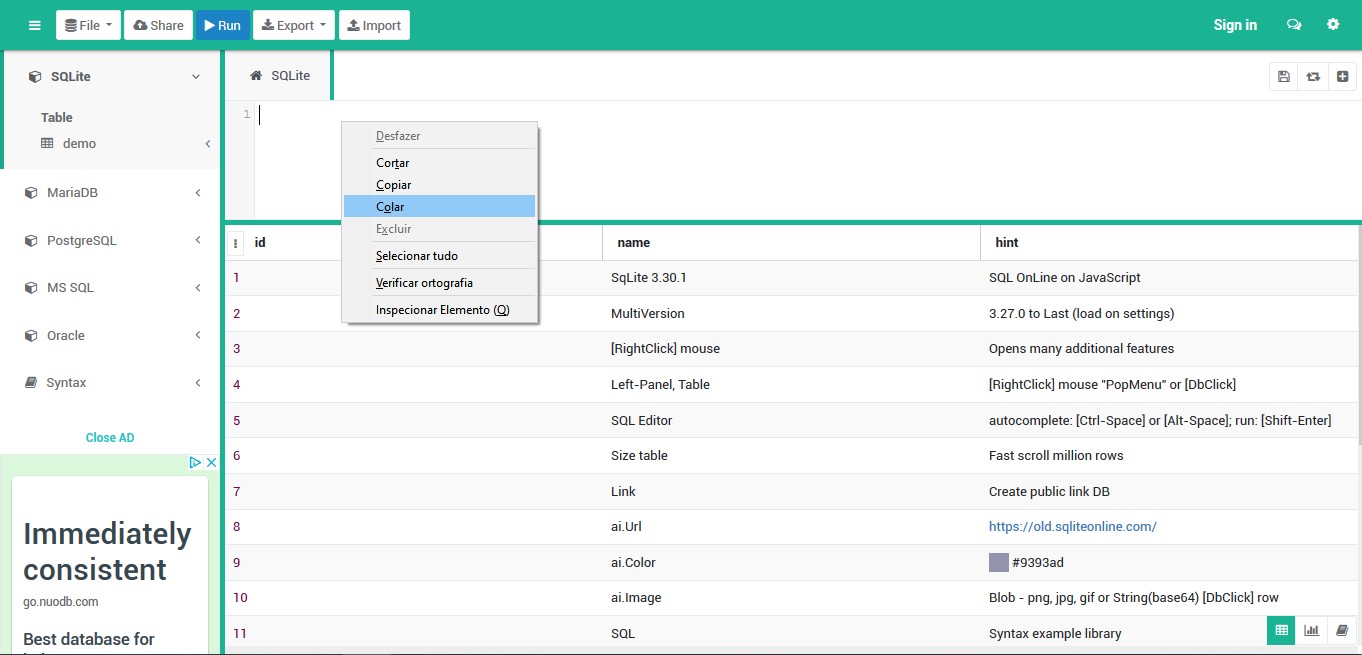Click the SQLite cube icon in the sidebar

pos(35,77)
